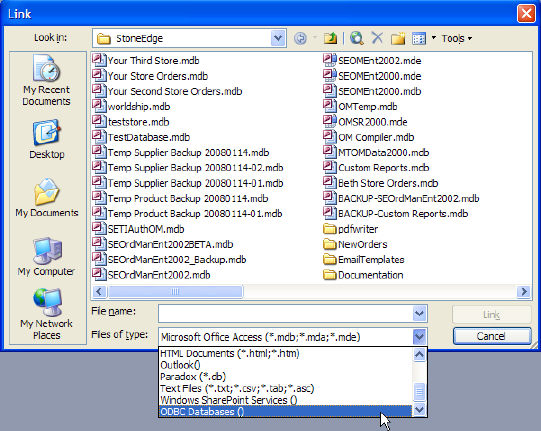Click the Up One Level folder icon
The width and height of the screenshot is (541, 431).
(x=330, y=38)
